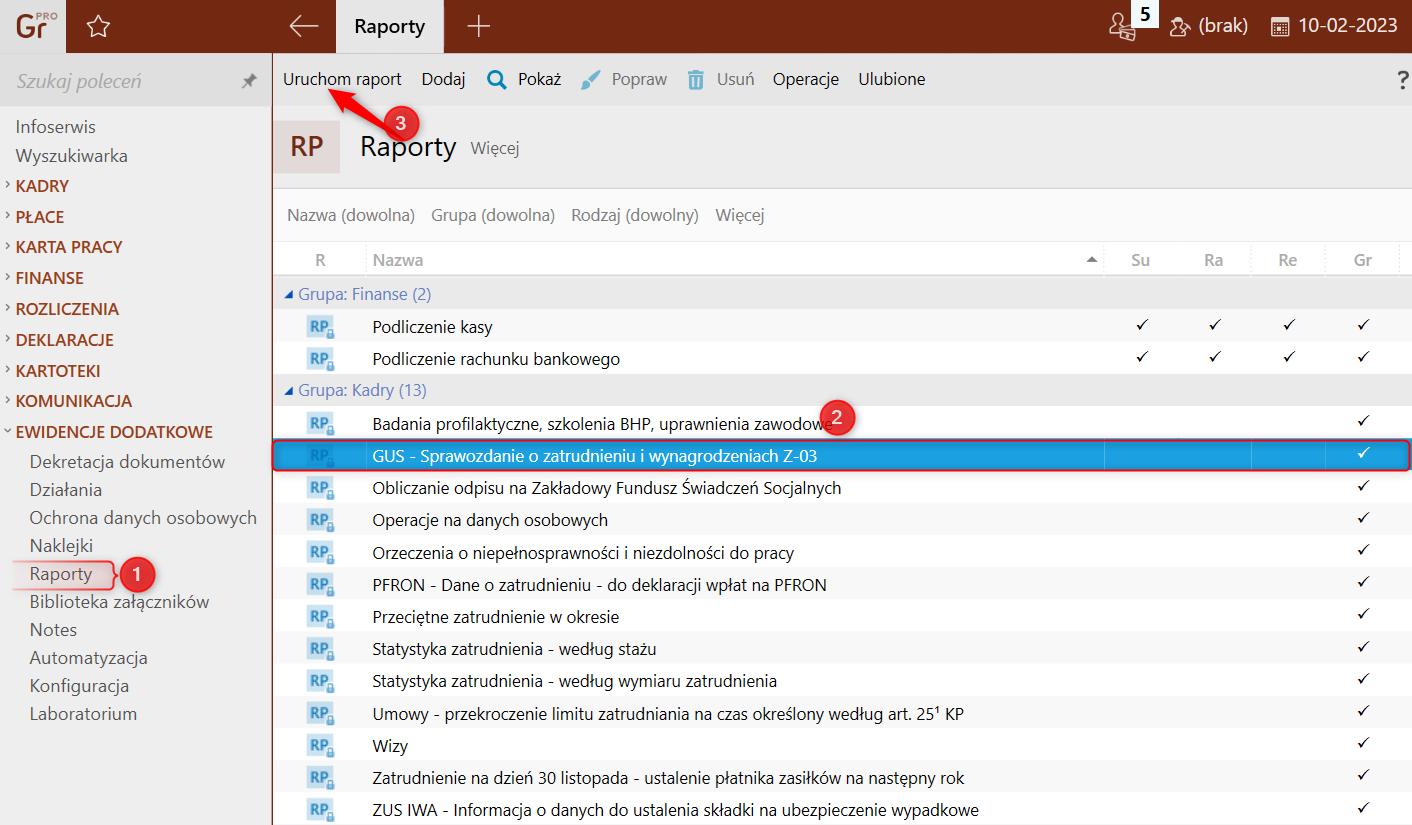Open Wyszukiwarka in the sidebar

pos(72,156)
